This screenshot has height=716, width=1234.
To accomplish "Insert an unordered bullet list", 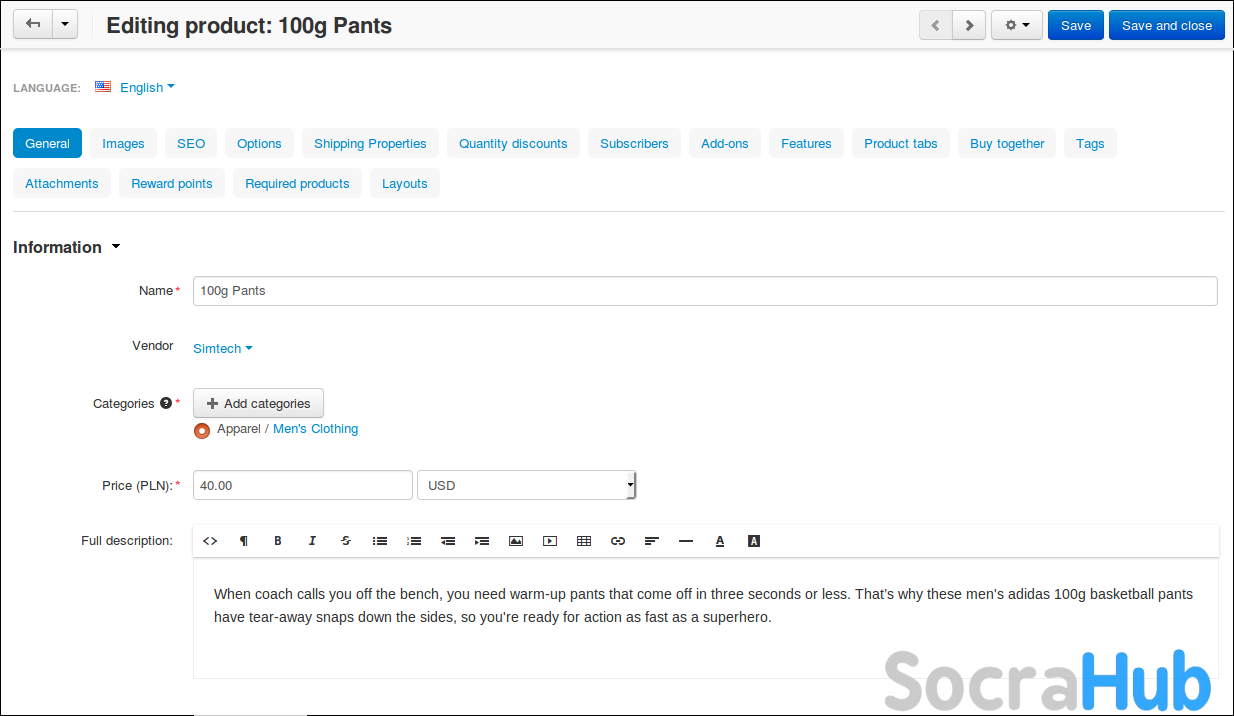I will click(380, 541).
